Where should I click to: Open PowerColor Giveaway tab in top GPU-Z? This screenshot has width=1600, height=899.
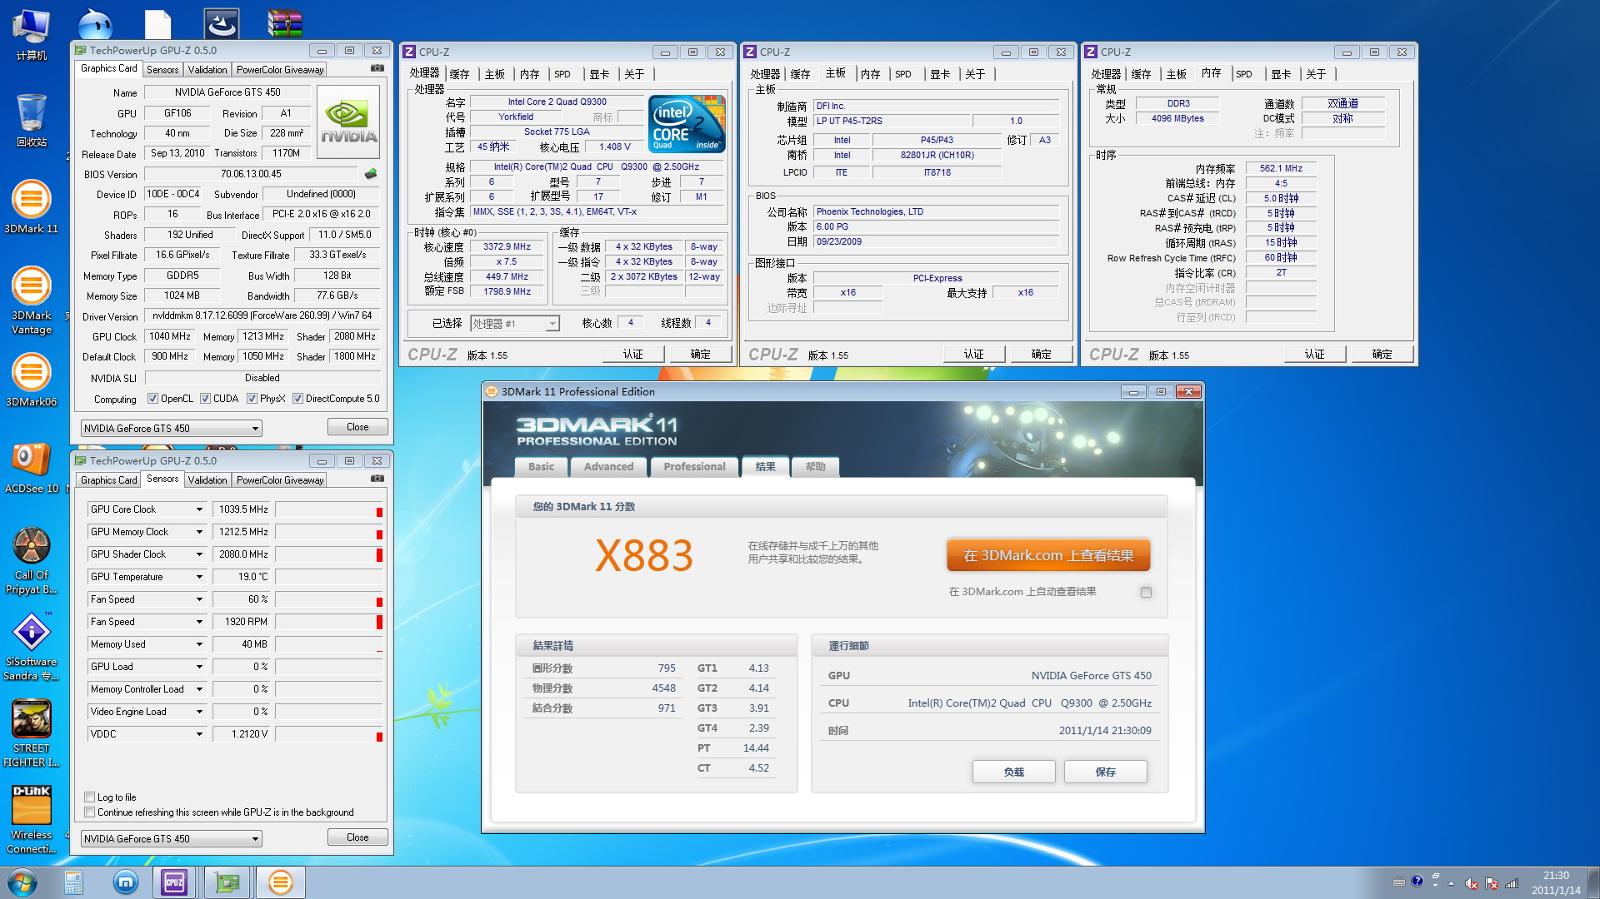(x=280, y=70)
